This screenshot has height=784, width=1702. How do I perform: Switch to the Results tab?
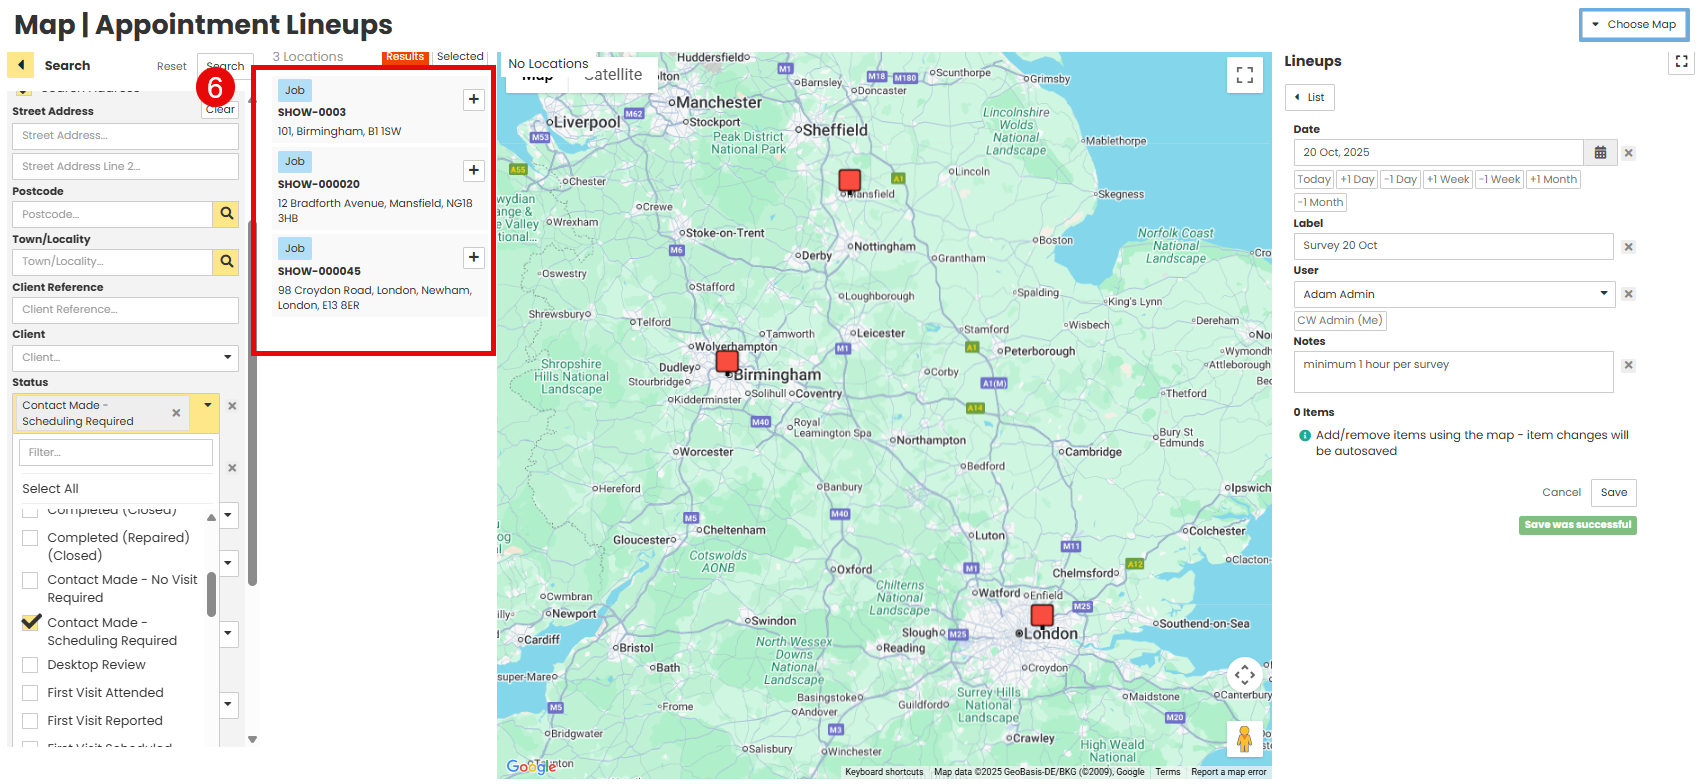[405, 57]
